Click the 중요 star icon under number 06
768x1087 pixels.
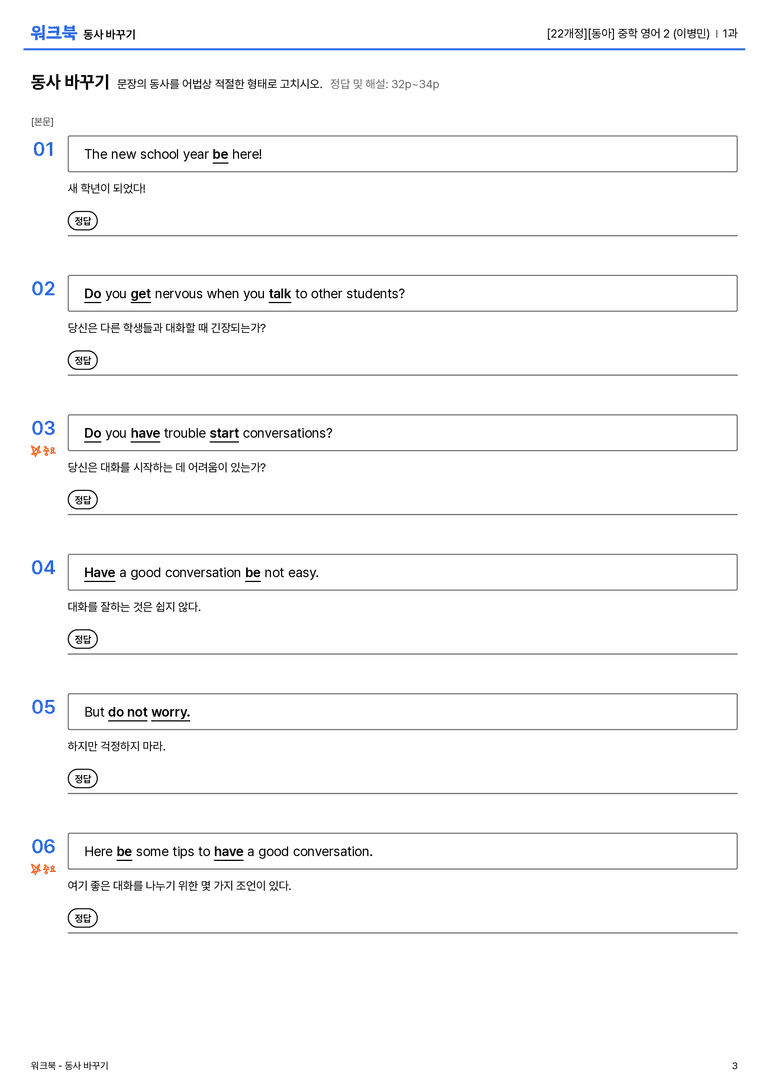pos(43,869)
